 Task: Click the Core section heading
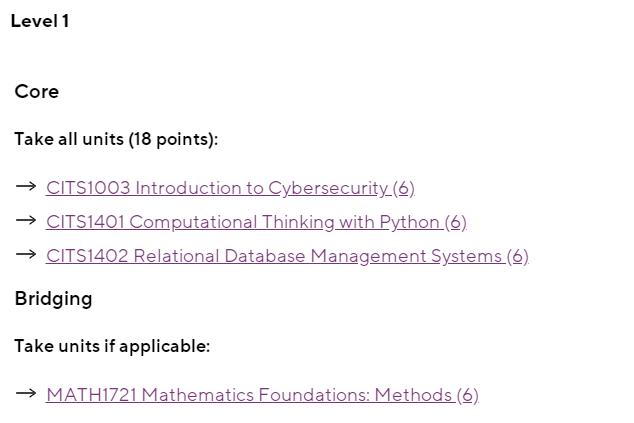click(x=36, y=91)
